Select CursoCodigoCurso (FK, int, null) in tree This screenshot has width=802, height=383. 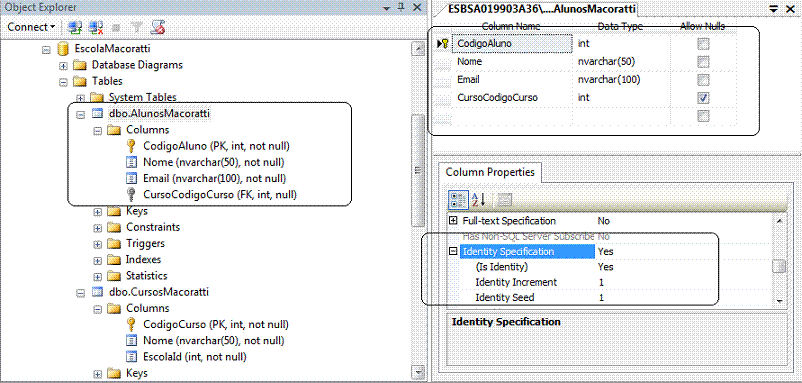(220, 194)
